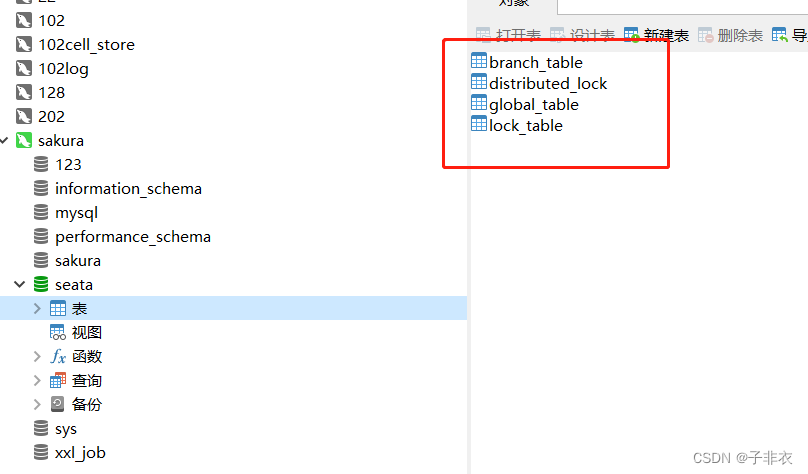Click the xxl_job database icon
The height and width of the screenshot is (474, 808).
(41, 452)
